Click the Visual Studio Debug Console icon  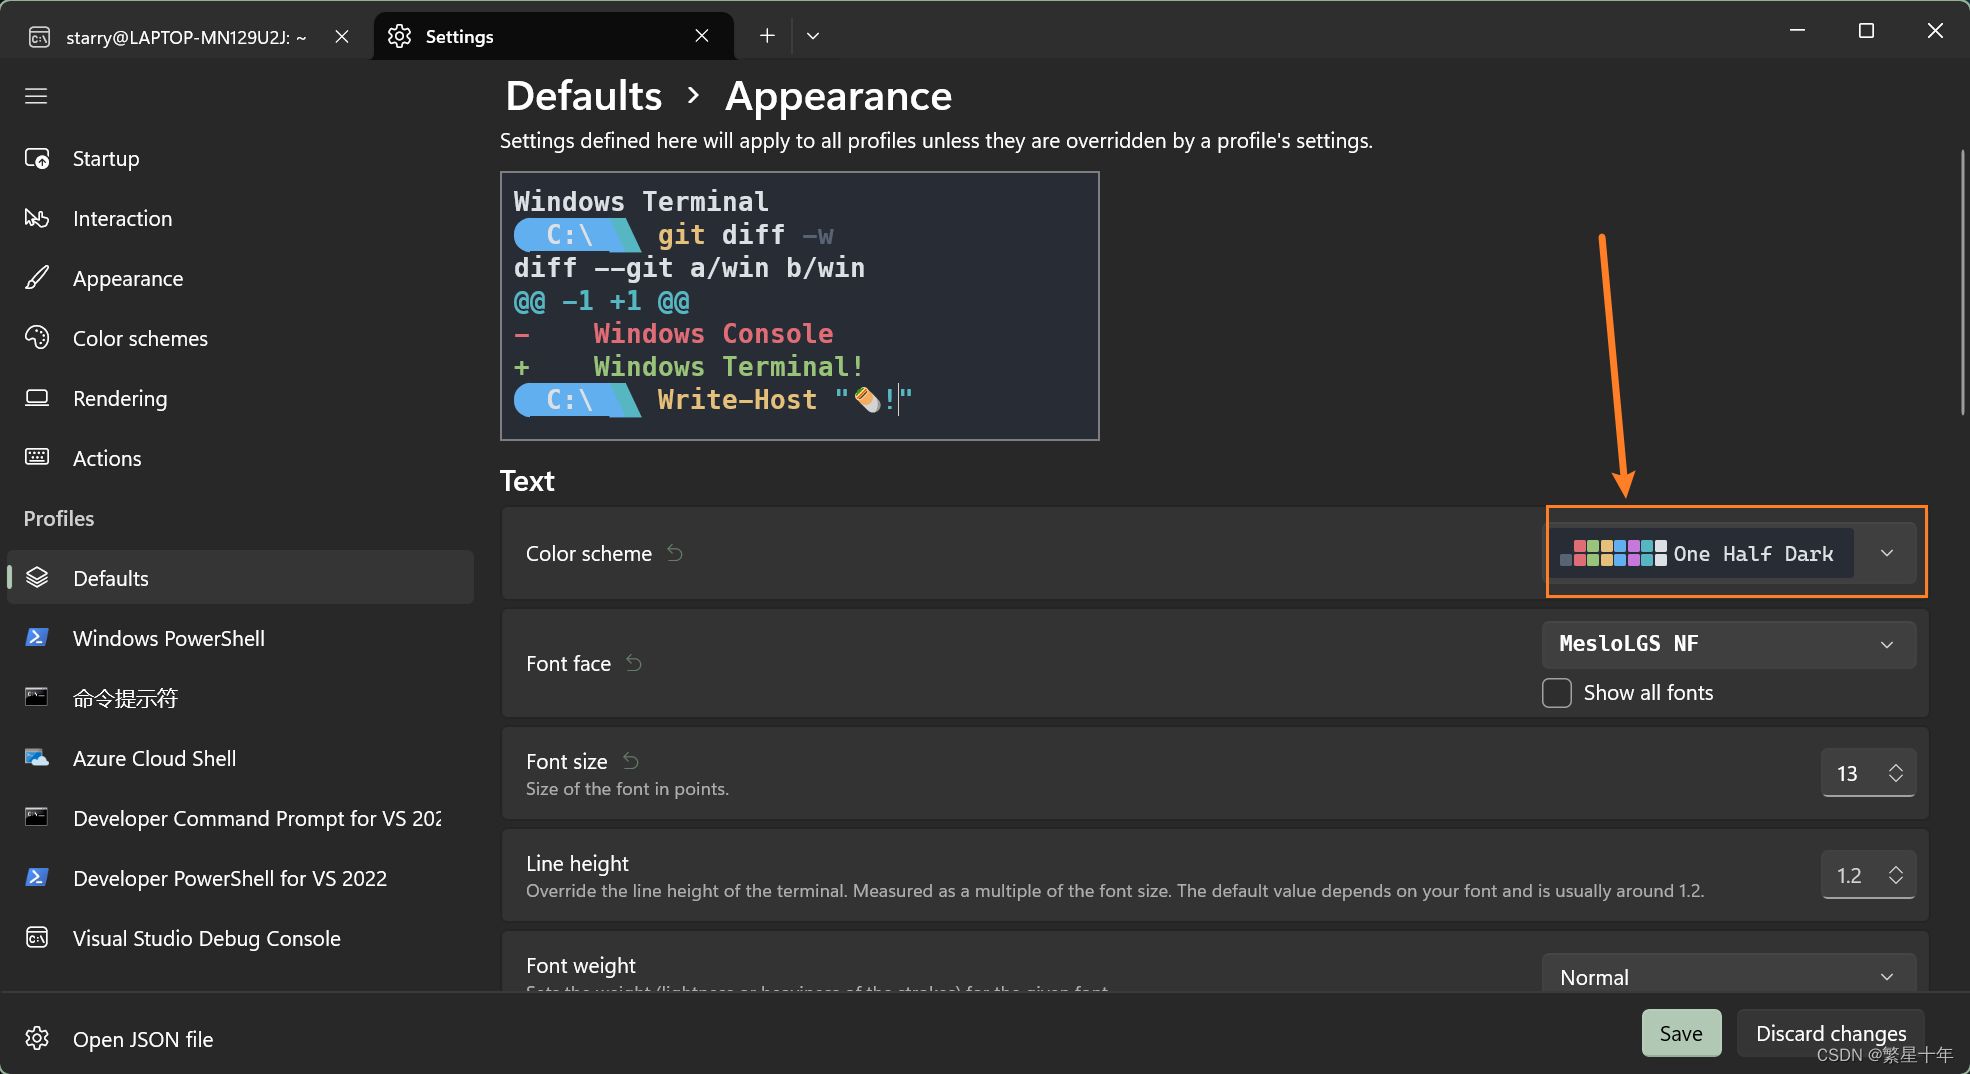click(37, 938)
